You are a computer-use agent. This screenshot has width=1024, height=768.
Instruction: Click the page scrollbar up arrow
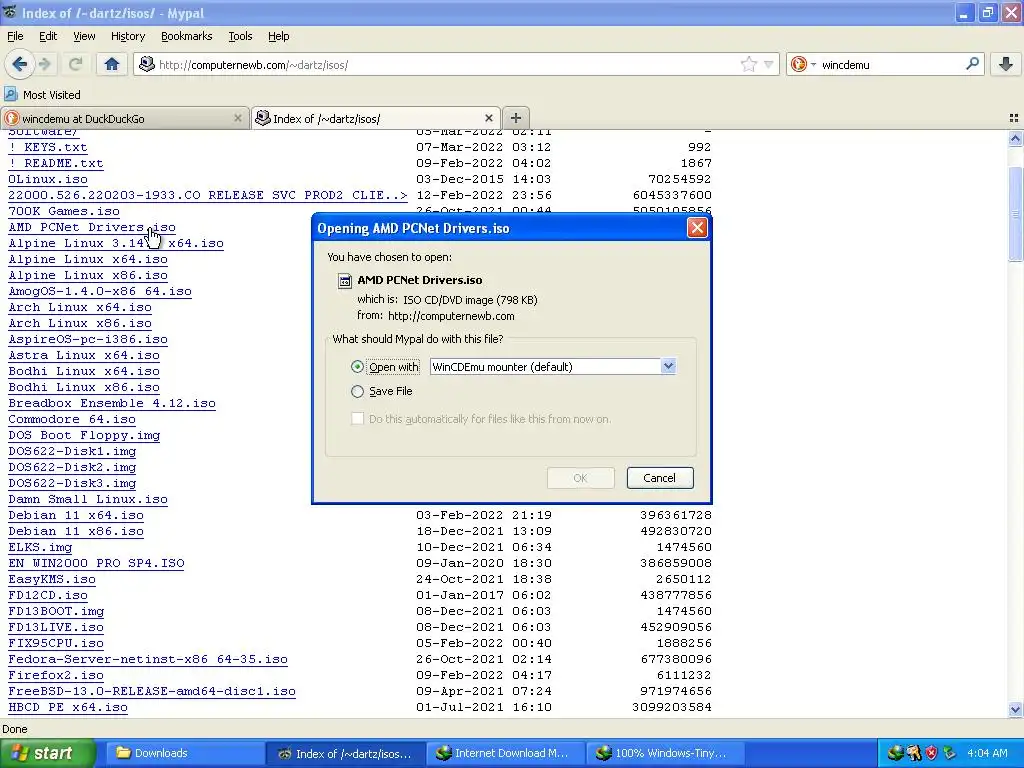pos(1015,138)
